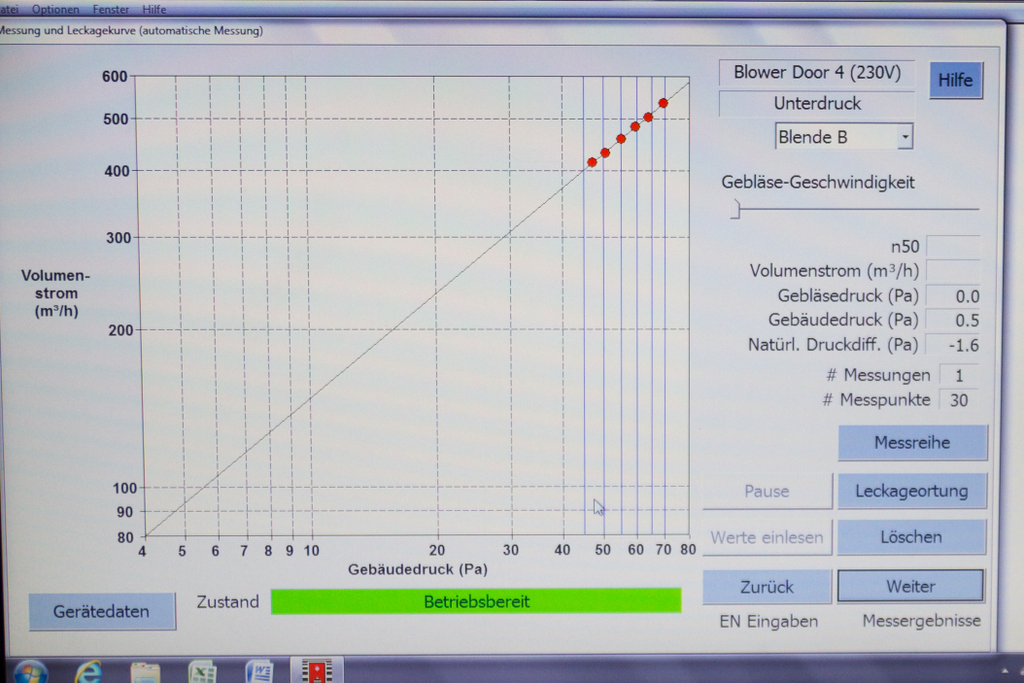Click the 'n50' label
The height and width of the screenshot is (683, 1024).
(905, 247)
